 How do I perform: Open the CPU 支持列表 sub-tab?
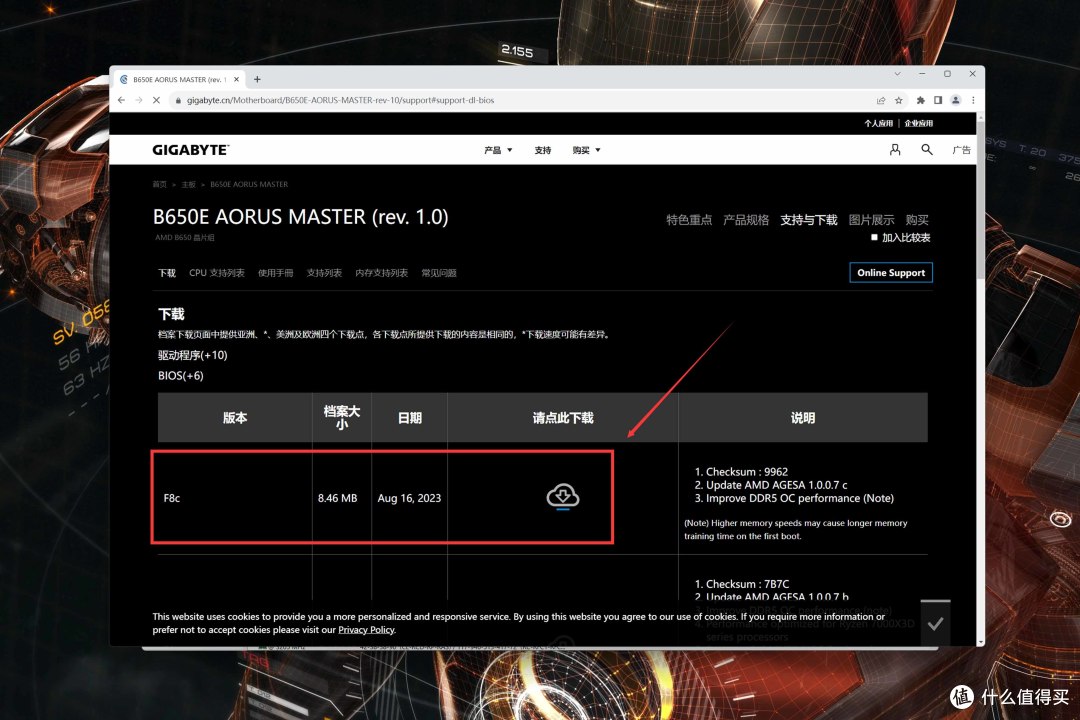click(217, 273)
